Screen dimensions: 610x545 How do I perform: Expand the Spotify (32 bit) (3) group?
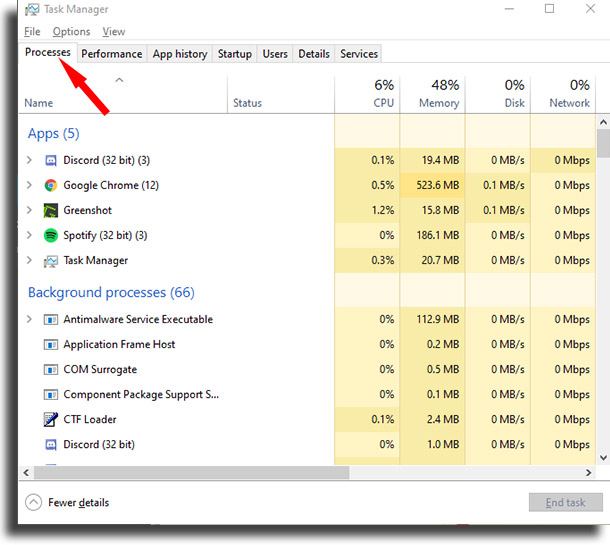pyautogui.click(x=29, y=235)
